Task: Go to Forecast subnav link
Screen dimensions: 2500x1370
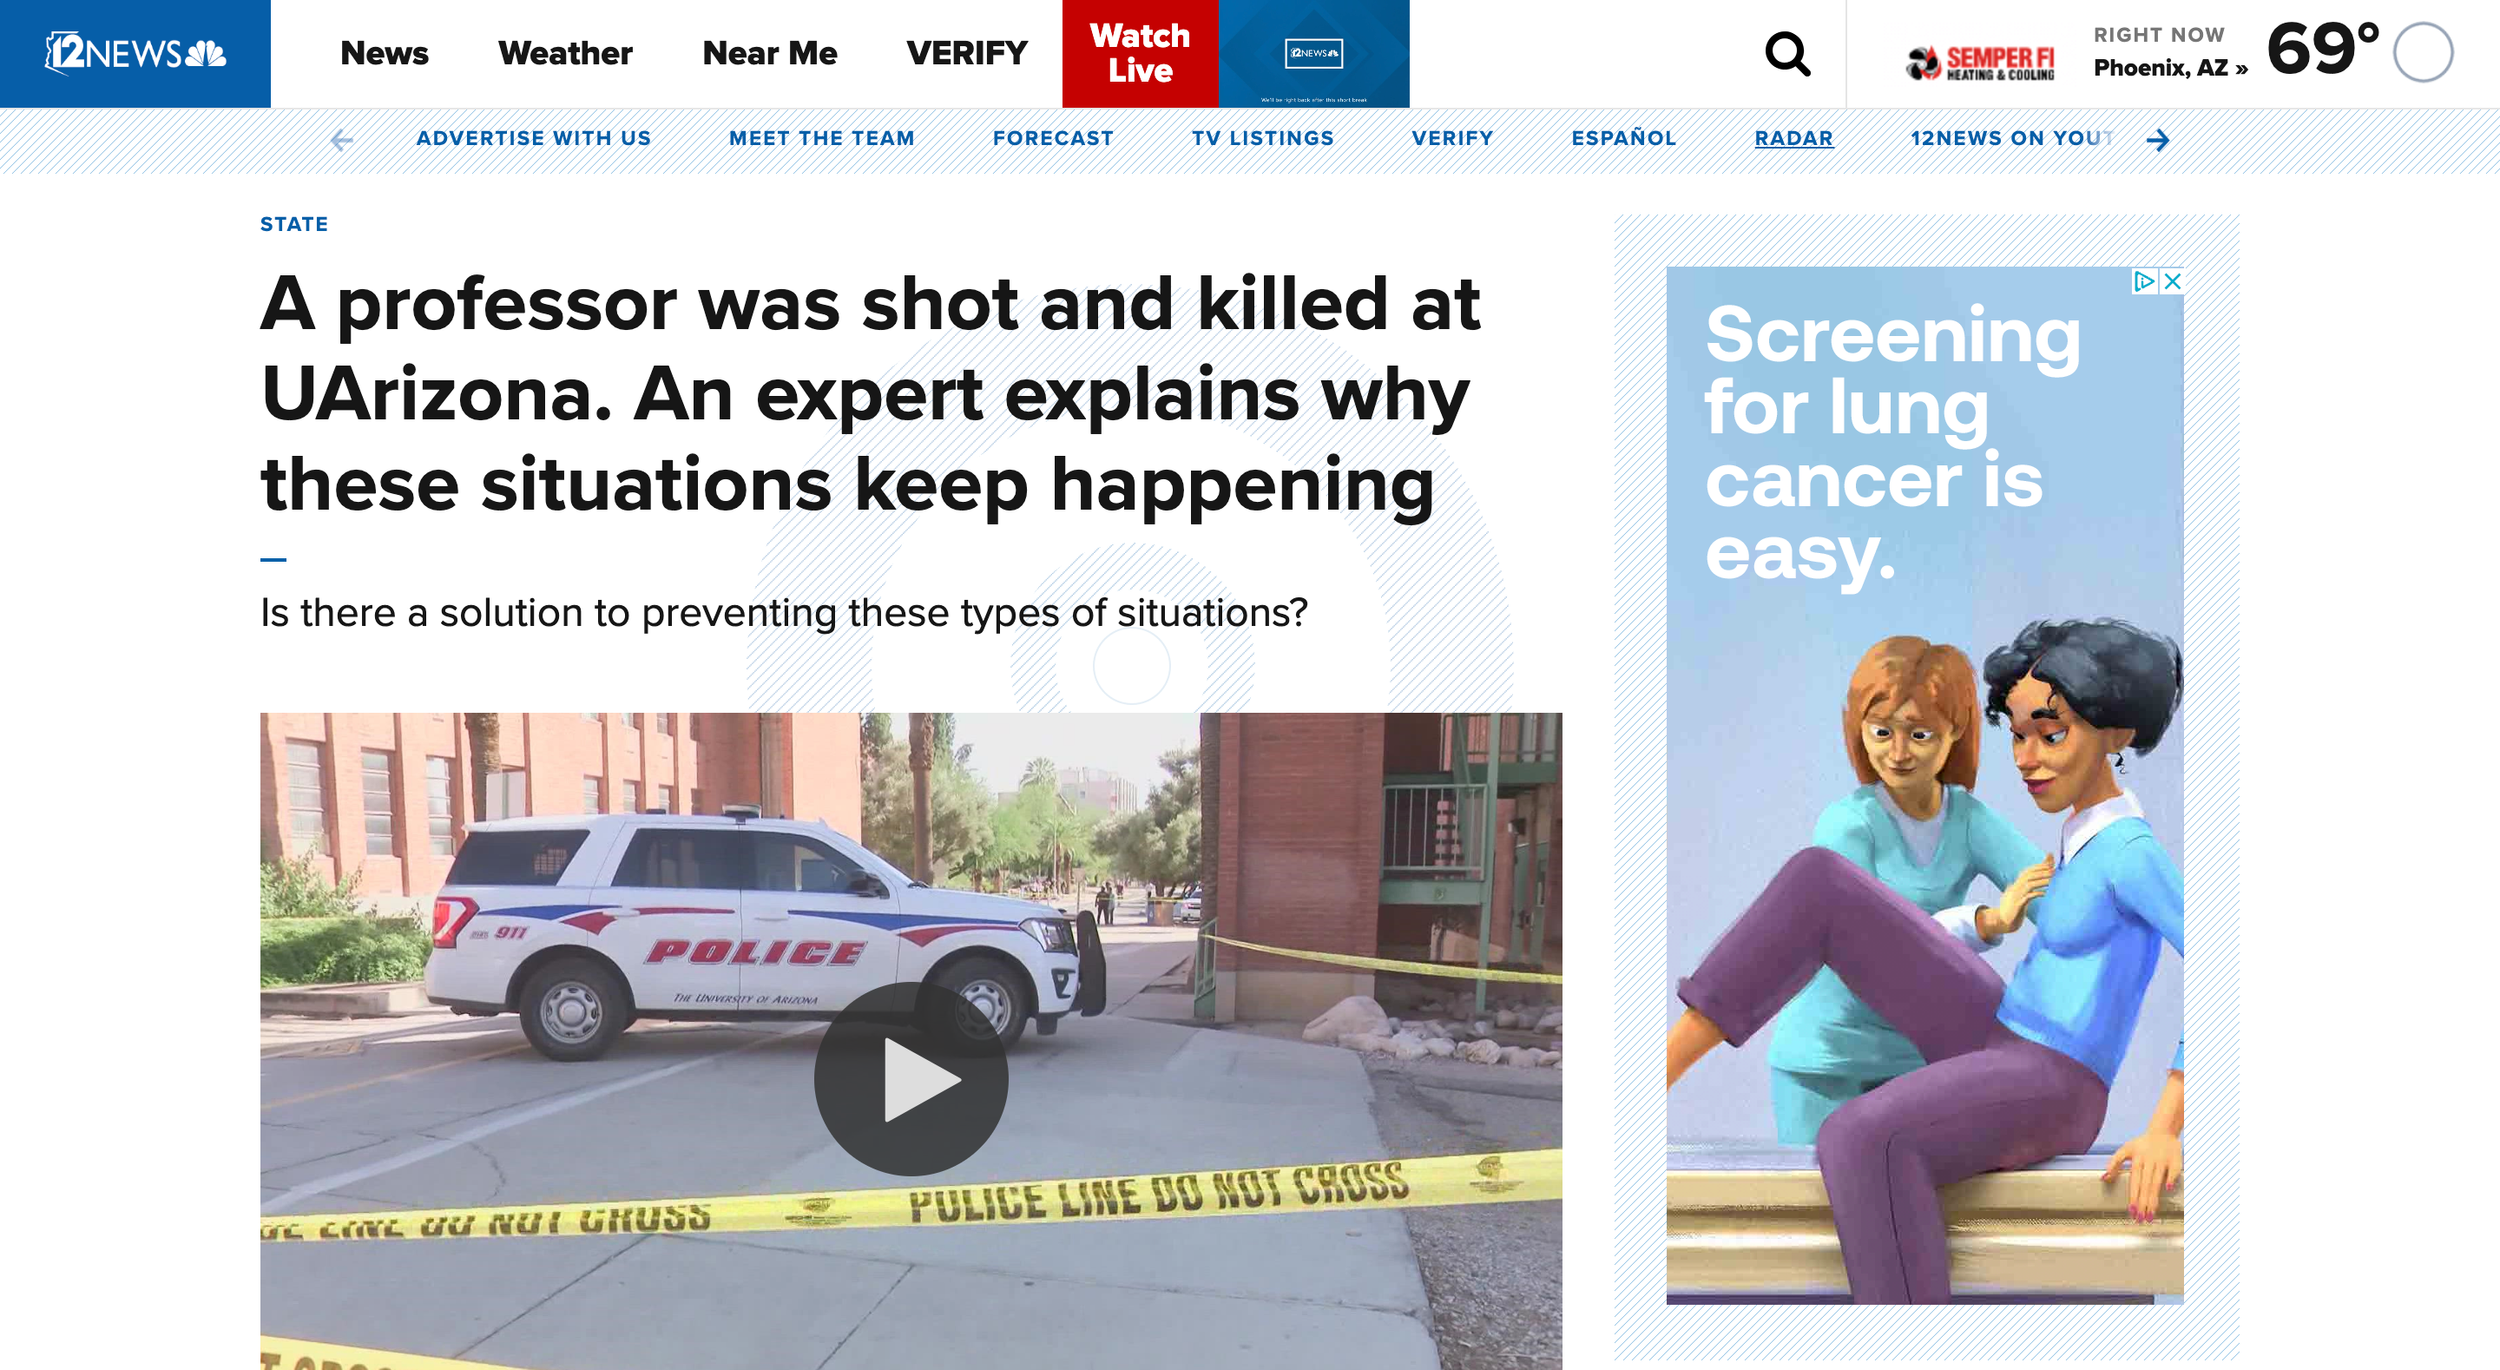Action: (x=1052, y=139)
